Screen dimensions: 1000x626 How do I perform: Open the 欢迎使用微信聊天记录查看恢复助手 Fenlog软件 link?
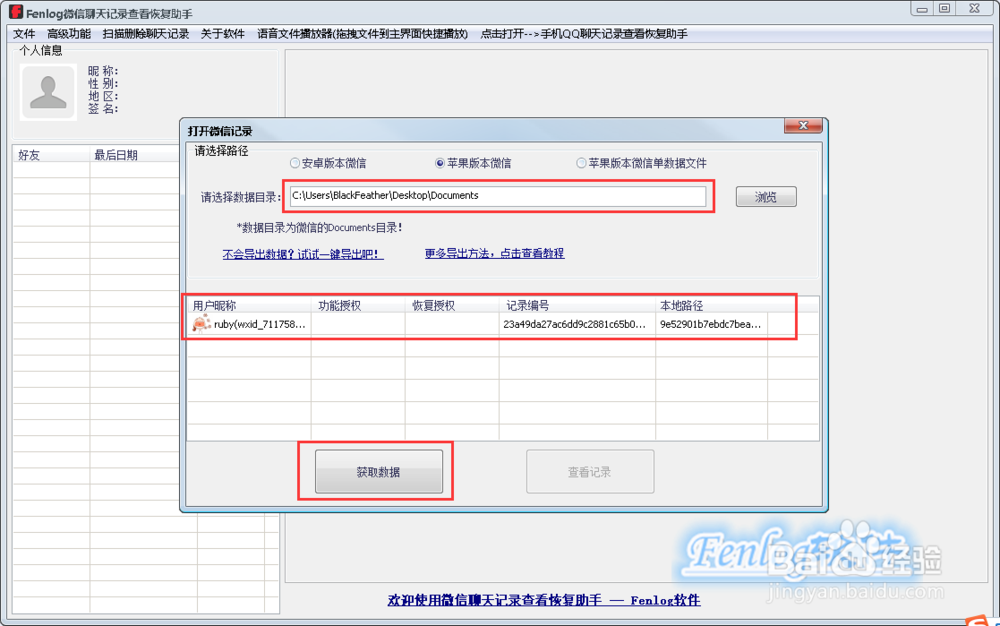544,600
